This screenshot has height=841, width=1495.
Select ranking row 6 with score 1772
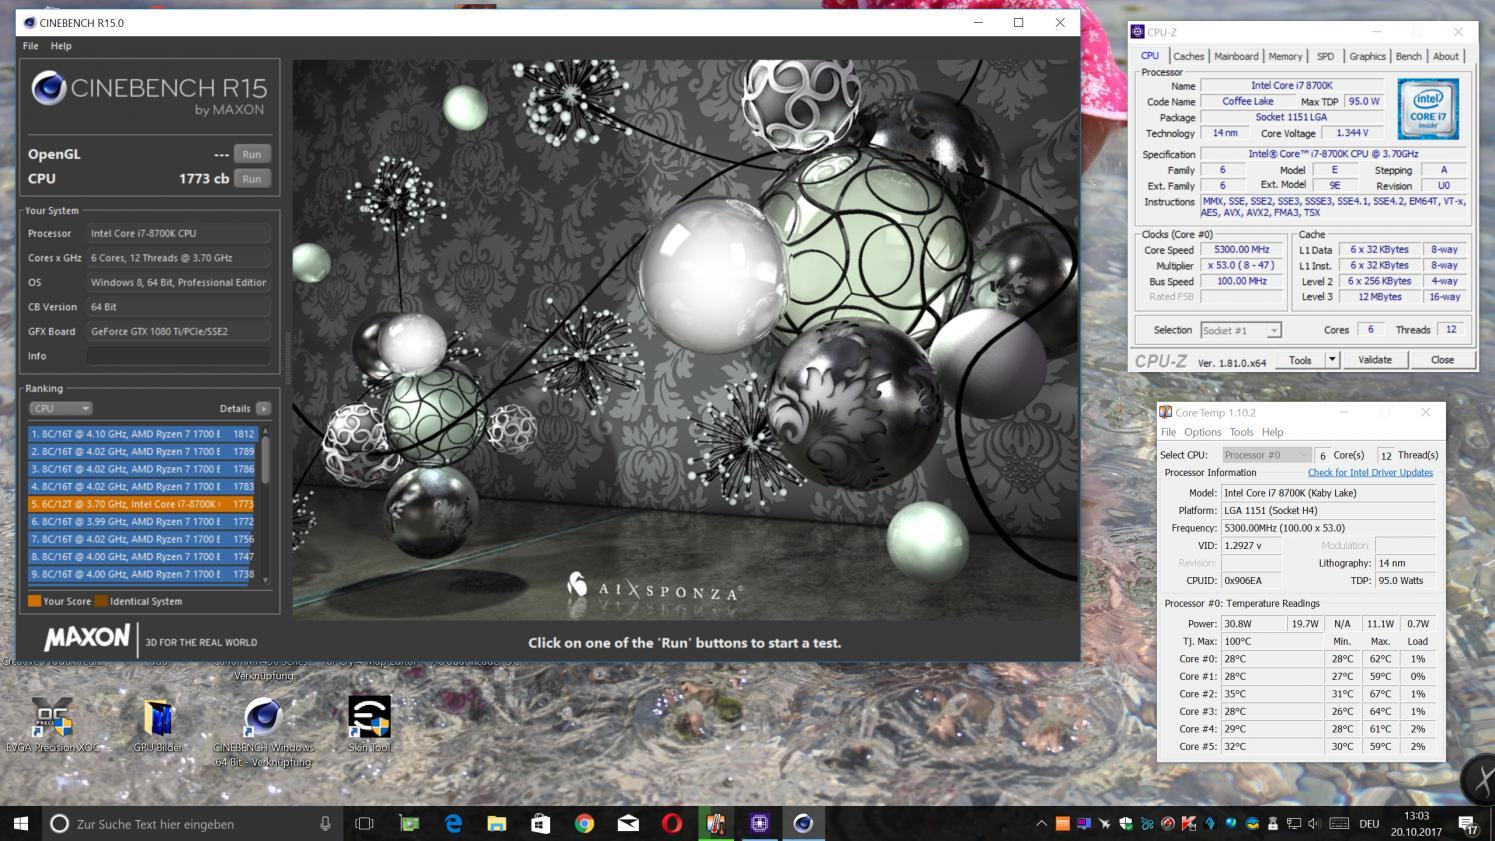143,521
